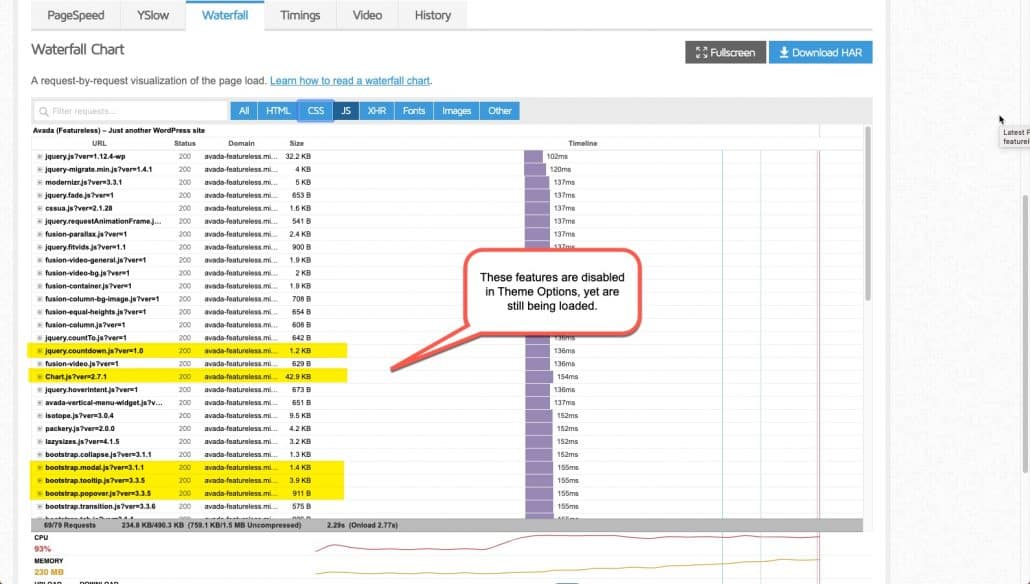This screenshot has height=584, width=1030.
Task: Click the download arrow icon on Download HAR
Action: click(786, 52)
